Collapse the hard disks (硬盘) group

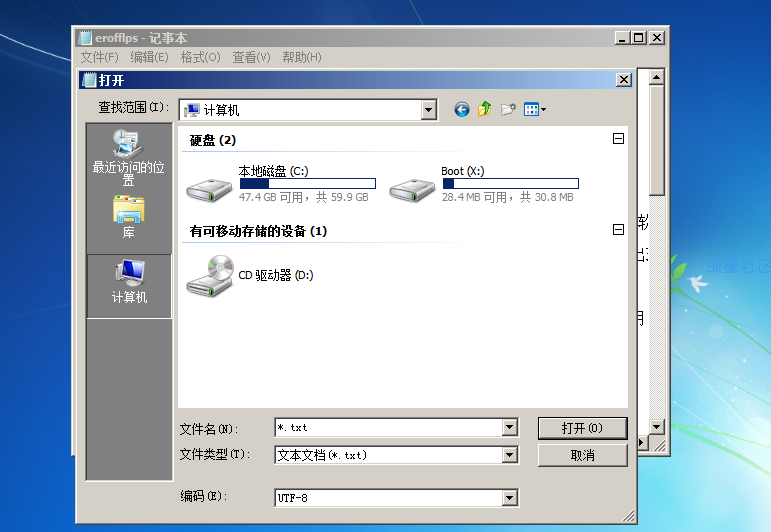(x=618, y=140)
